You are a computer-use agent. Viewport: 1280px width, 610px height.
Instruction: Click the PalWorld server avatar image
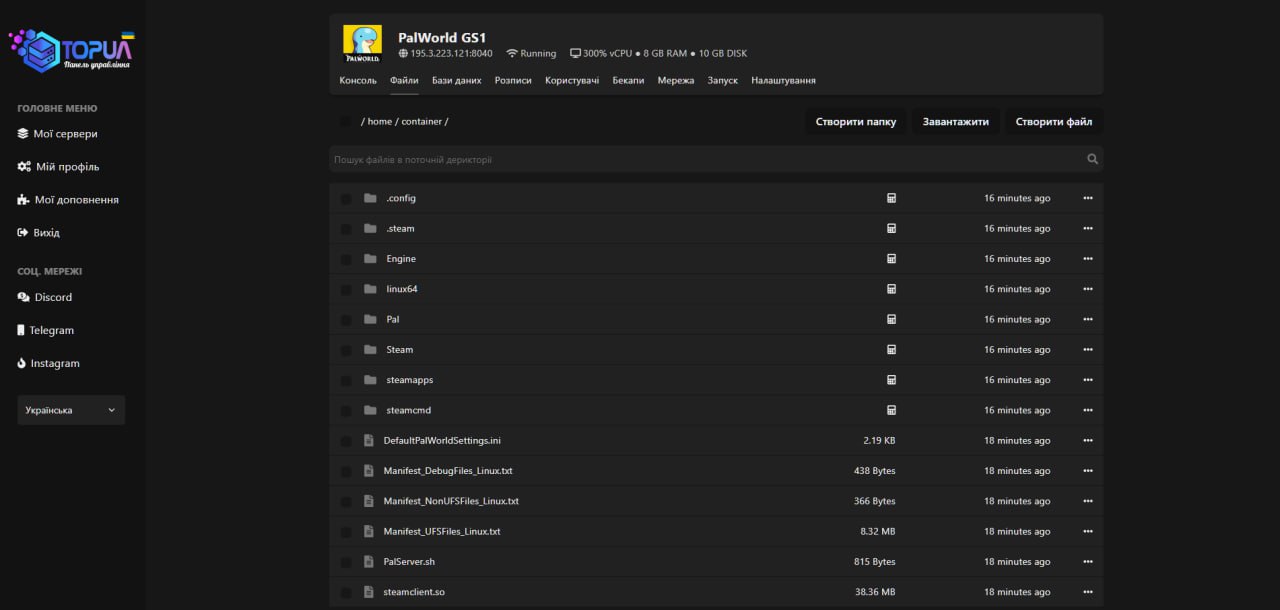click(x=362, y=44)
